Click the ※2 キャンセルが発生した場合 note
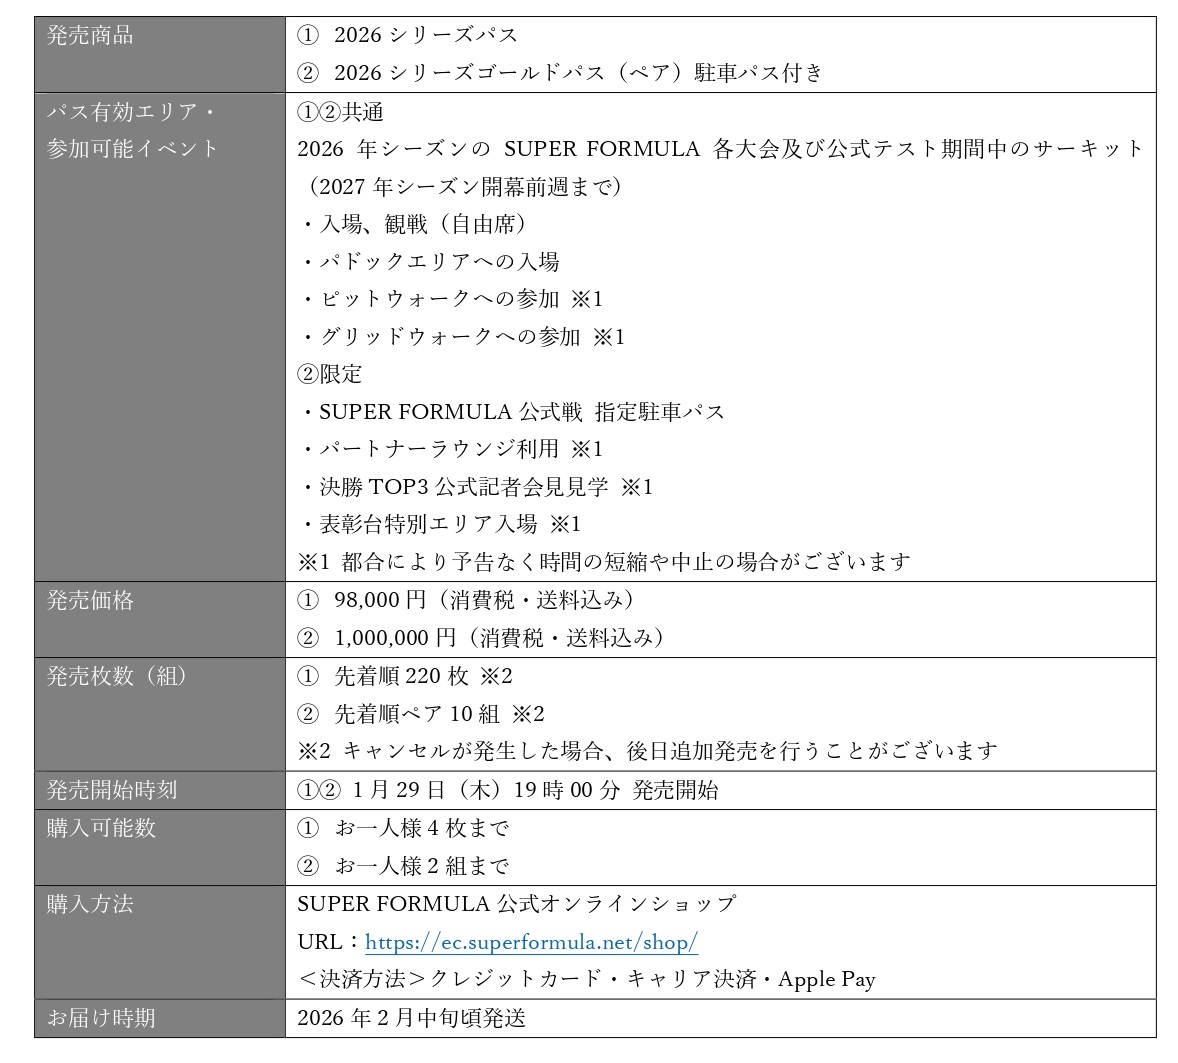The height and width of the screenshot is (1063, 1178). coord(648,751)
